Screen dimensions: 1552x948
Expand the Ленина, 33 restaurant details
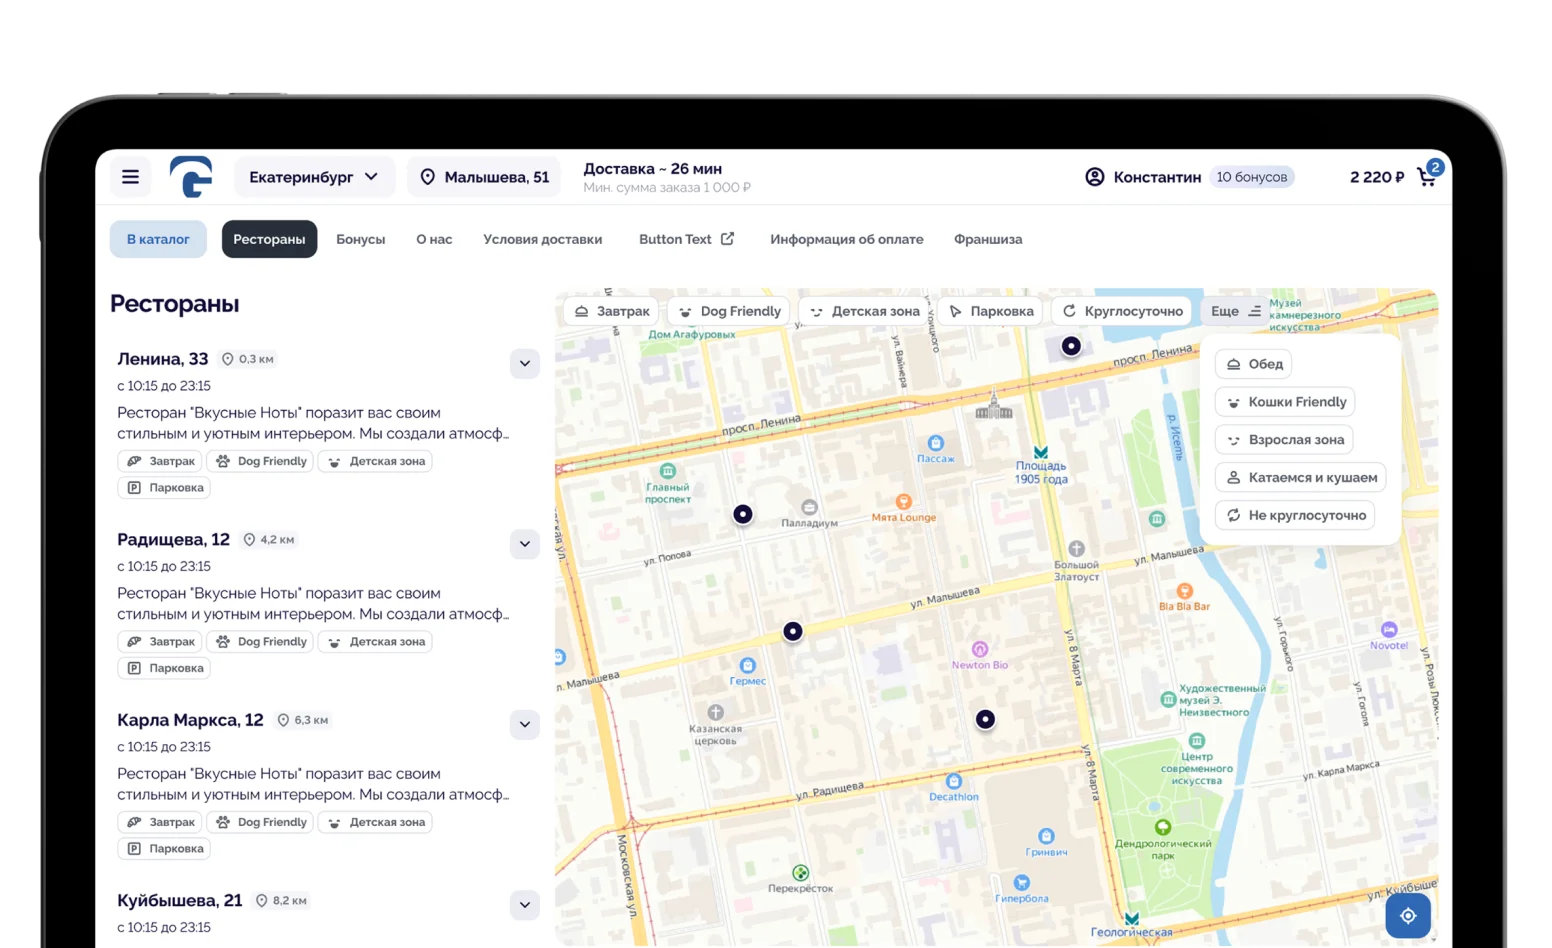click(525, 363)
